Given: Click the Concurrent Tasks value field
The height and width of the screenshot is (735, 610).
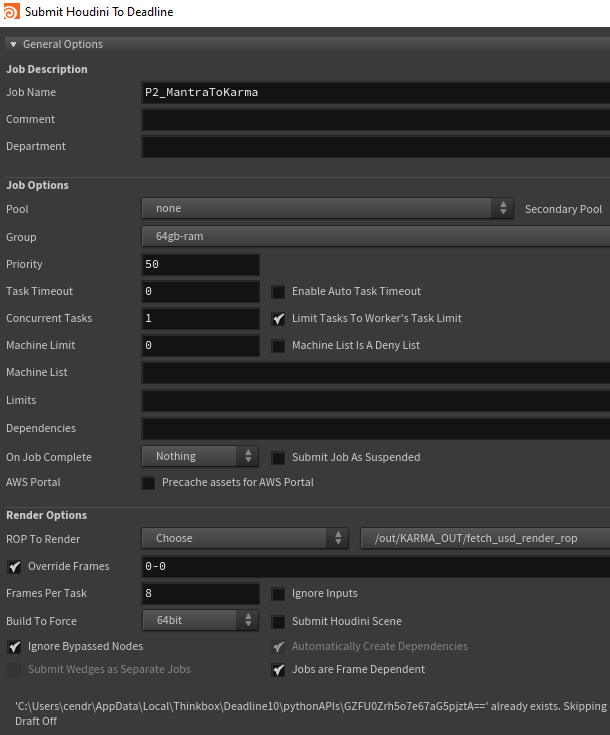Looking at the screenshot, I should click(x=200, y=318).
